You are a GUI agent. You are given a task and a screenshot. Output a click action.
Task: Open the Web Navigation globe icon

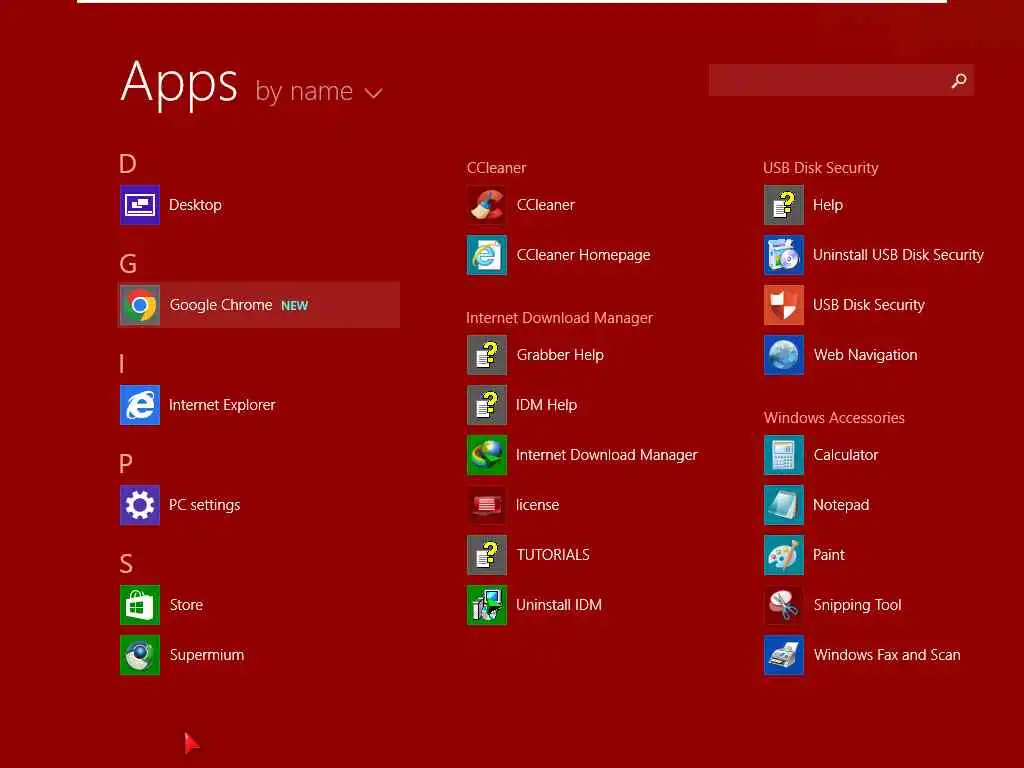[x=784, y=355]
